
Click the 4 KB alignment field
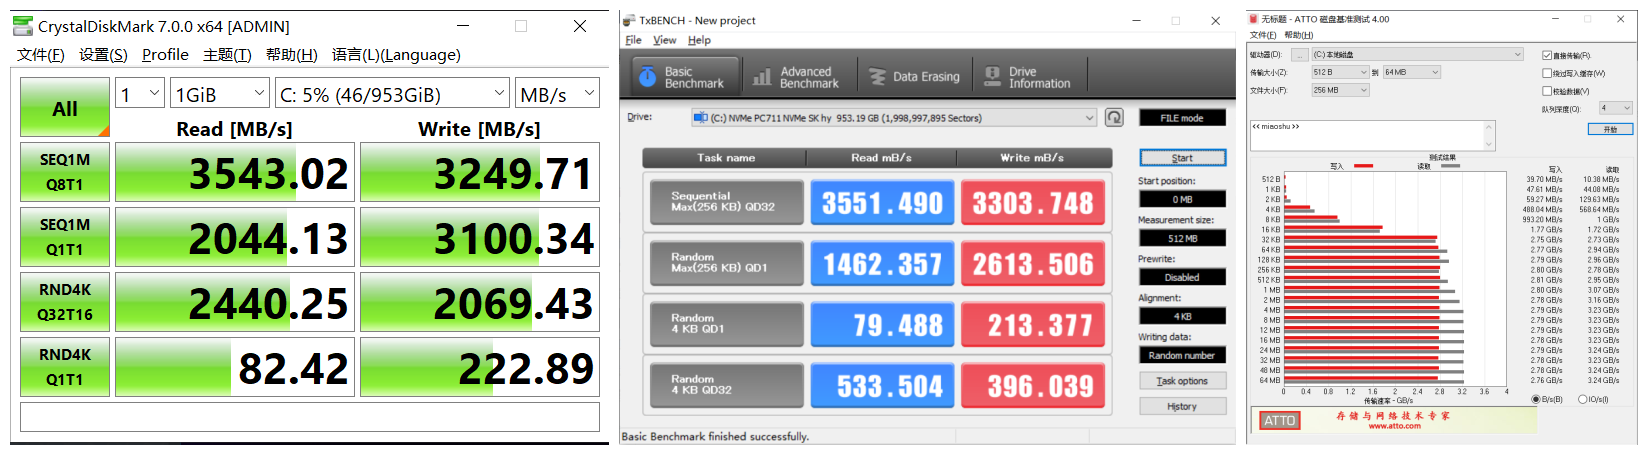point(1182,316)
